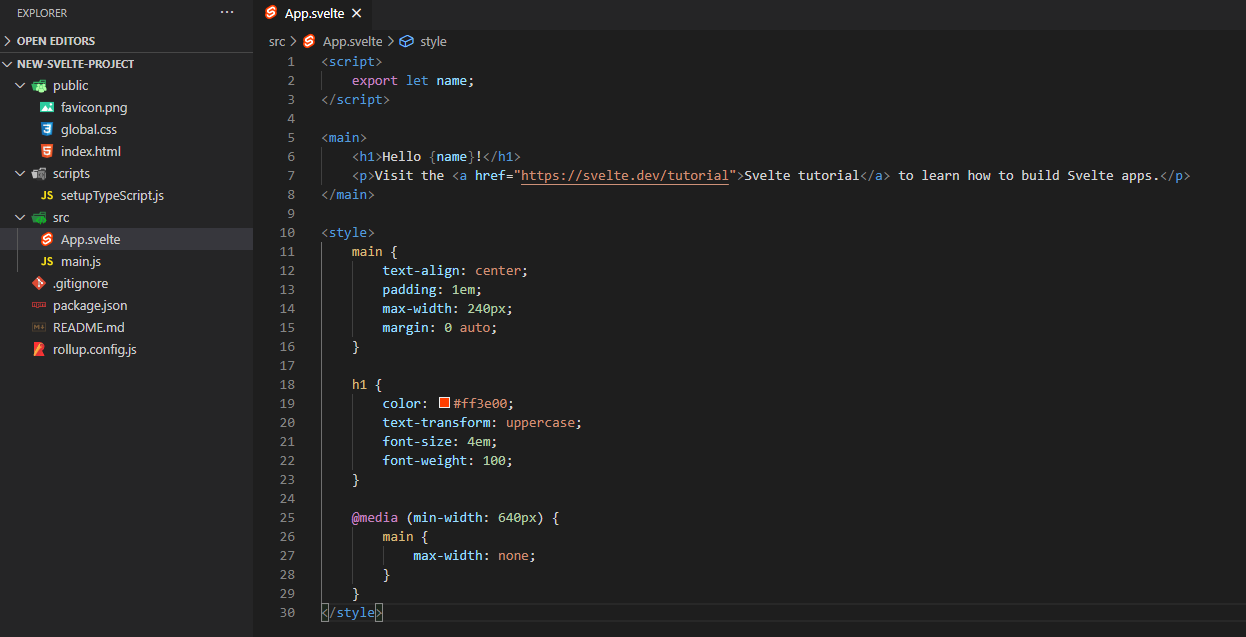Viewport: 1246px width, 637px height.
Task: Click line number 10 in the gutter
Action: point(287,232)
